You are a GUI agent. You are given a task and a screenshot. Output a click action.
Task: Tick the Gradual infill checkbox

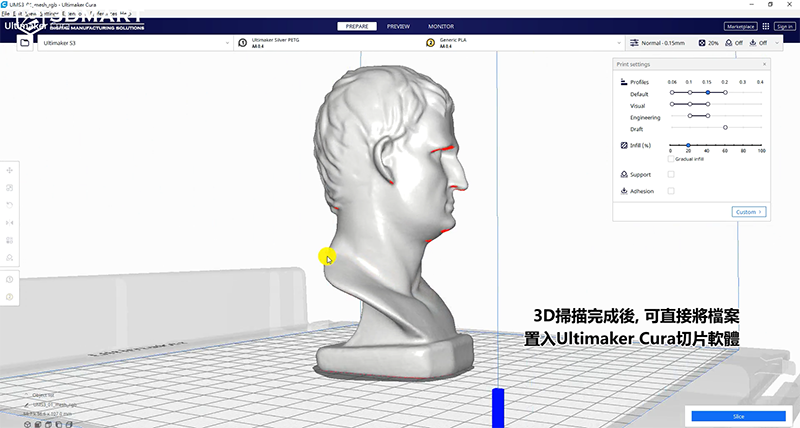(x=670, y=158)
